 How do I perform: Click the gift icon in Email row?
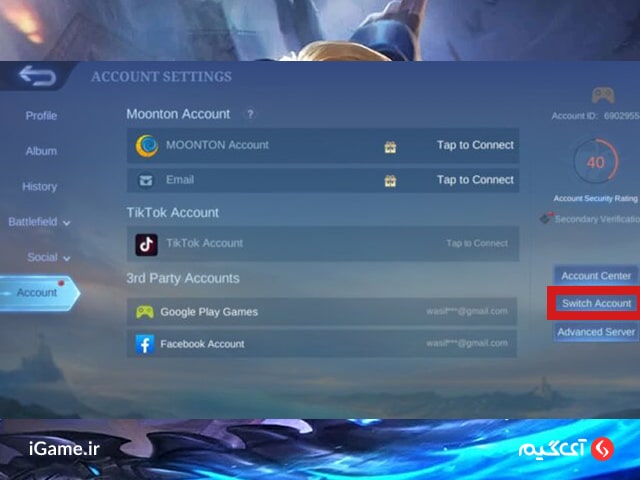pyautogui.click(x=390, y=181)
